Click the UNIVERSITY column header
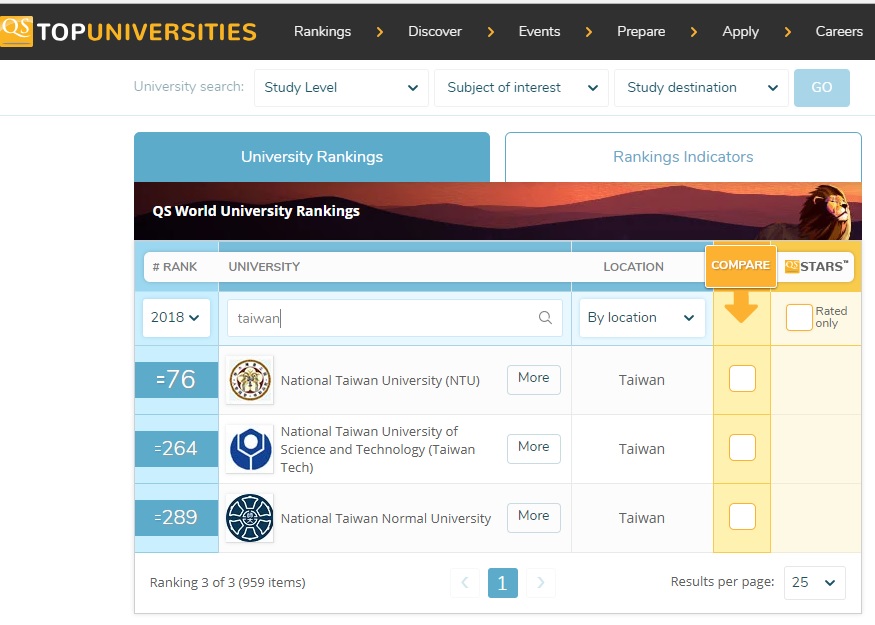The width and height of the screenshot is (875, 625). tap(264, 267)
